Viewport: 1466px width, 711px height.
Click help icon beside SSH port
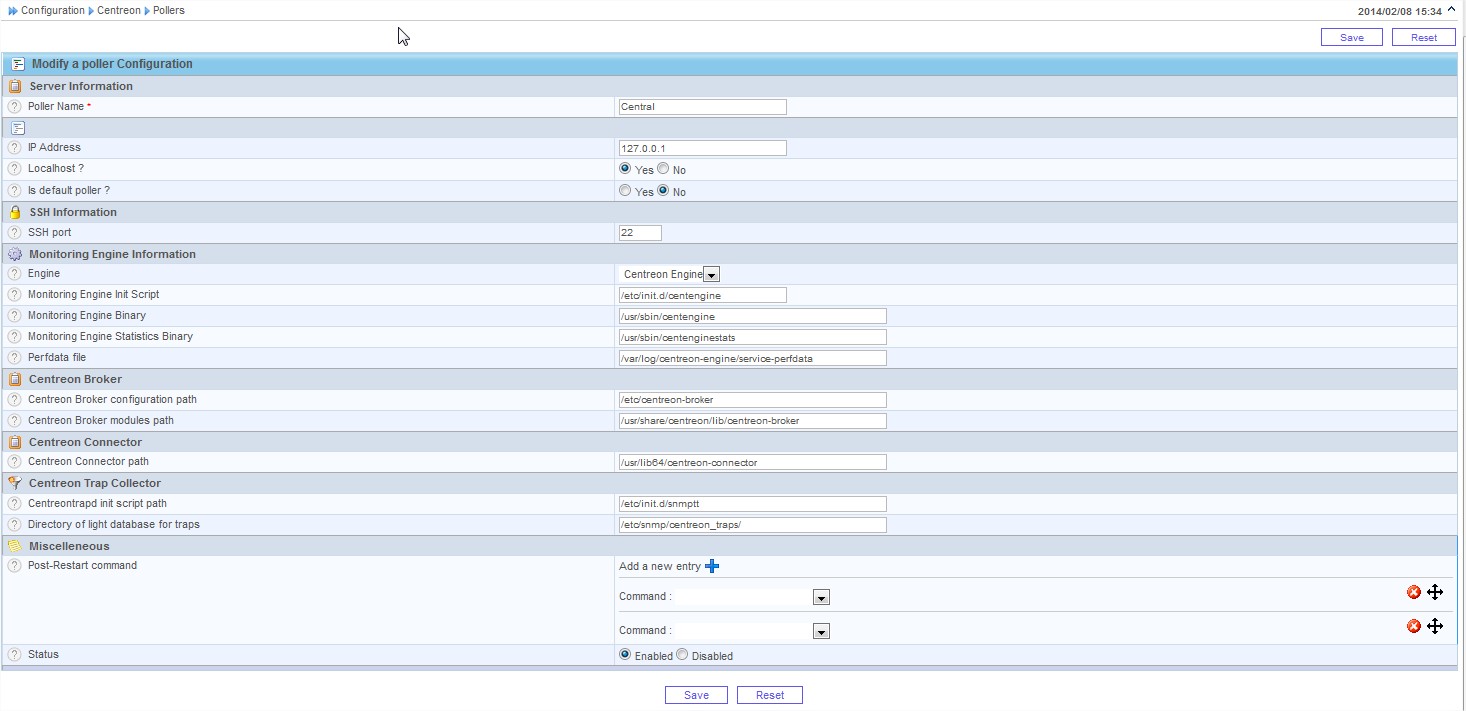coord(14,232)
